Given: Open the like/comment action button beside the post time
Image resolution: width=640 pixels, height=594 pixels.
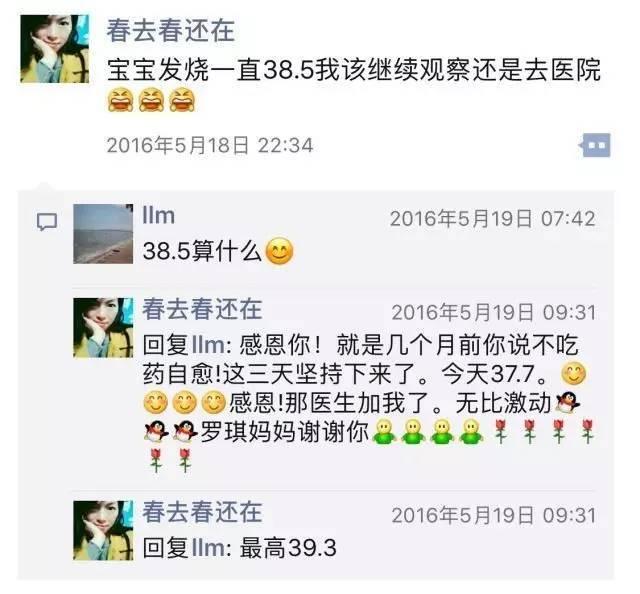Looking at the screenshot, I should pos(596,145).
